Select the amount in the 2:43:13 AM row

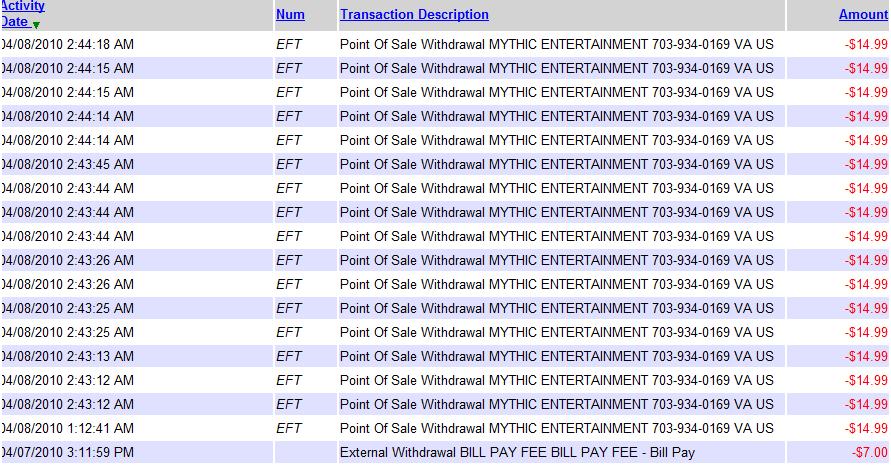[865, 356]
